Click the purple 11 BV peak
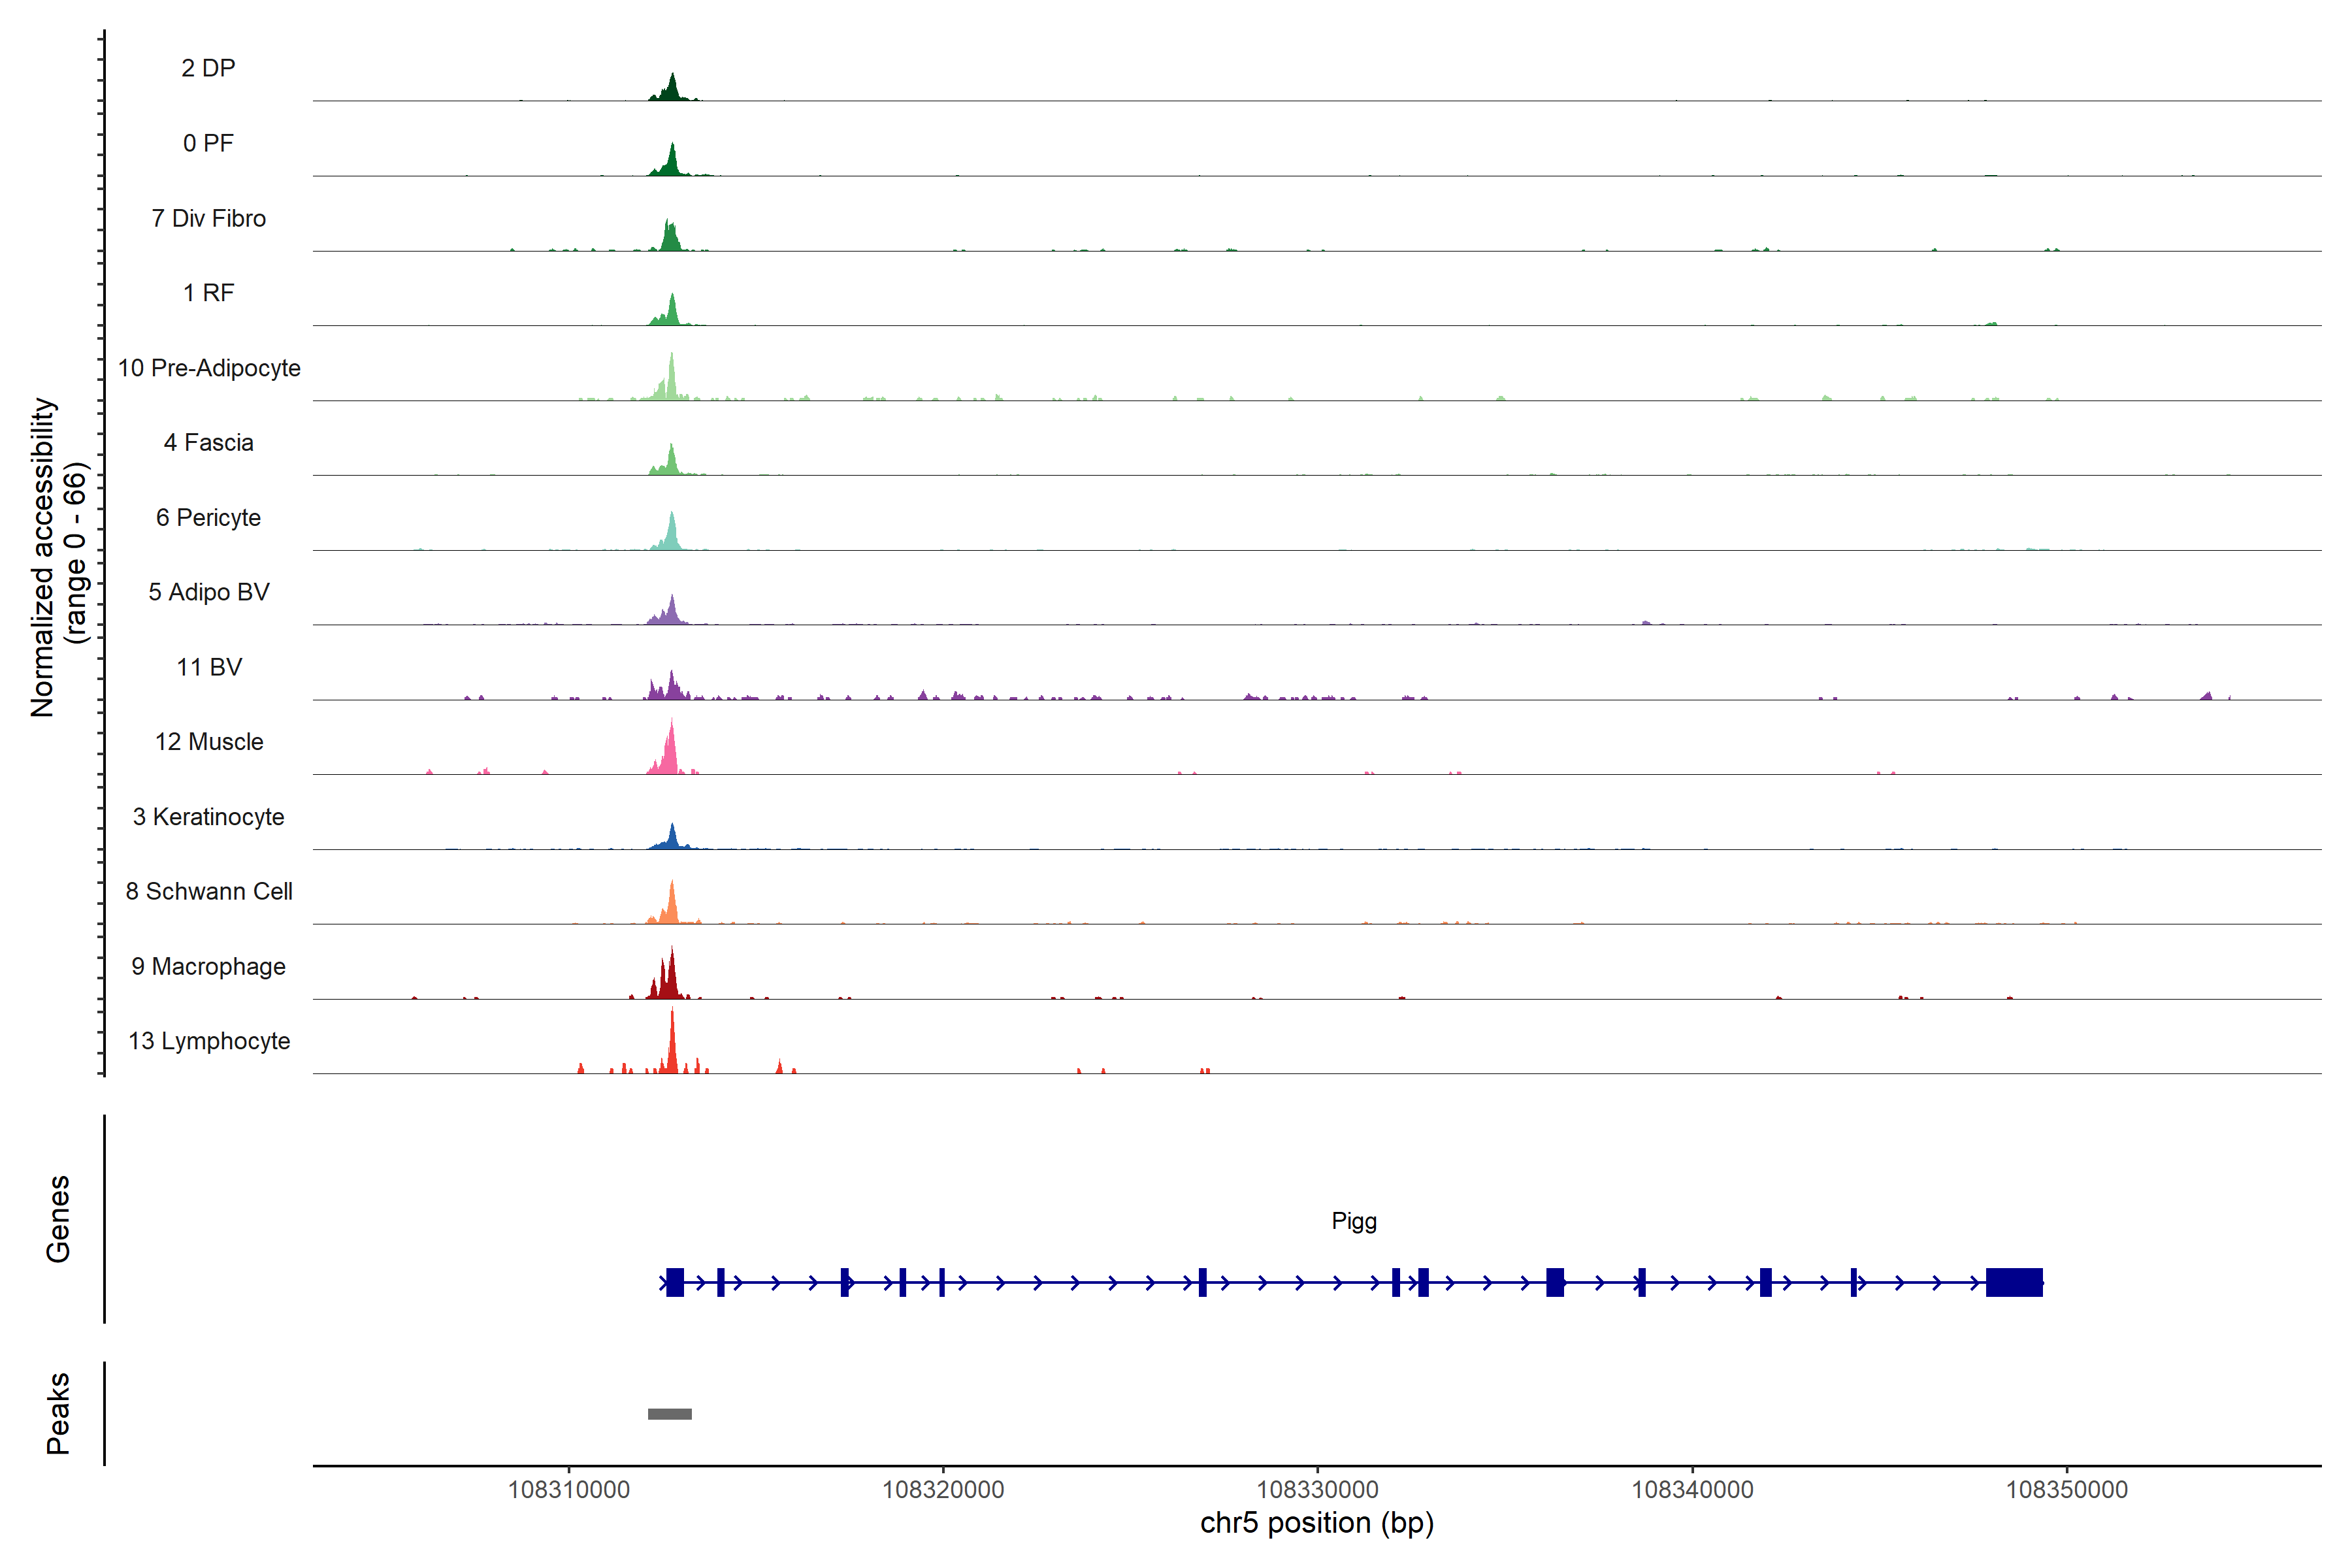The width and height of the screenshot is (2352, 1568). [x=671, y=688]
